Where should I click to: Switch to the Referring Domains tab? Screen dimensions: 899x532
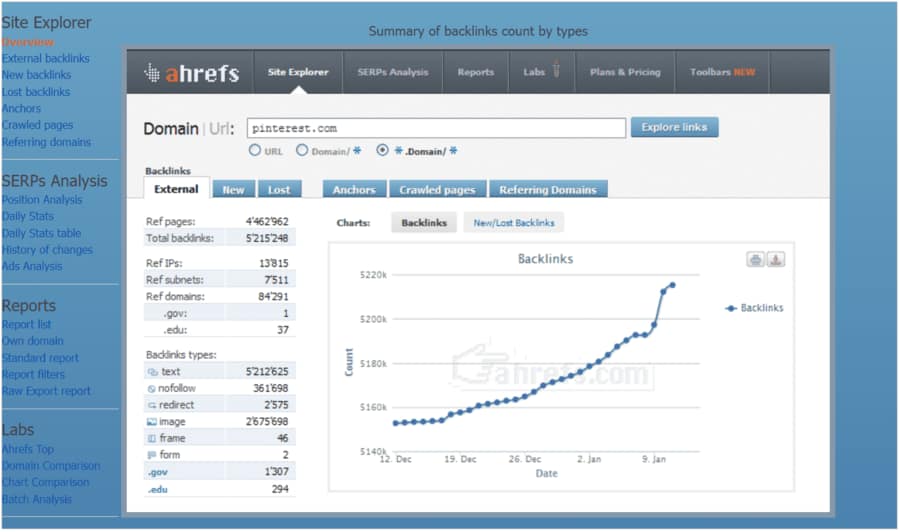[548, 189]
